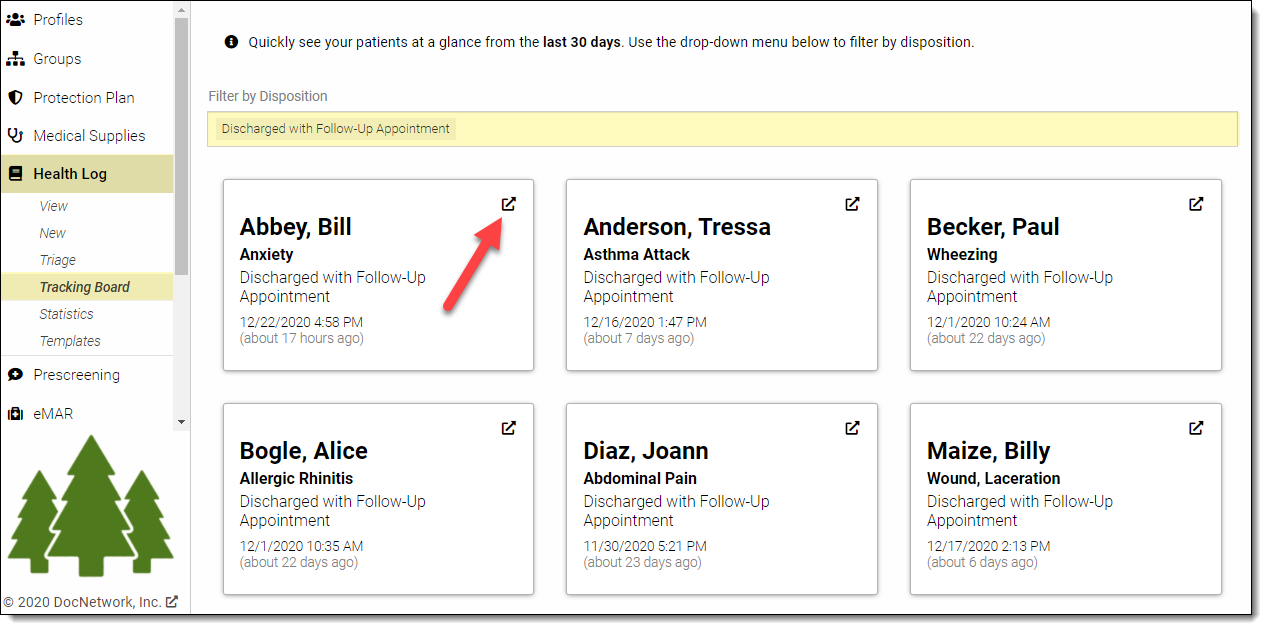The height and width of the screenshot is (630, 1267).
Task: Open the Statistics subpage
Action: click(x=67, y=314)
